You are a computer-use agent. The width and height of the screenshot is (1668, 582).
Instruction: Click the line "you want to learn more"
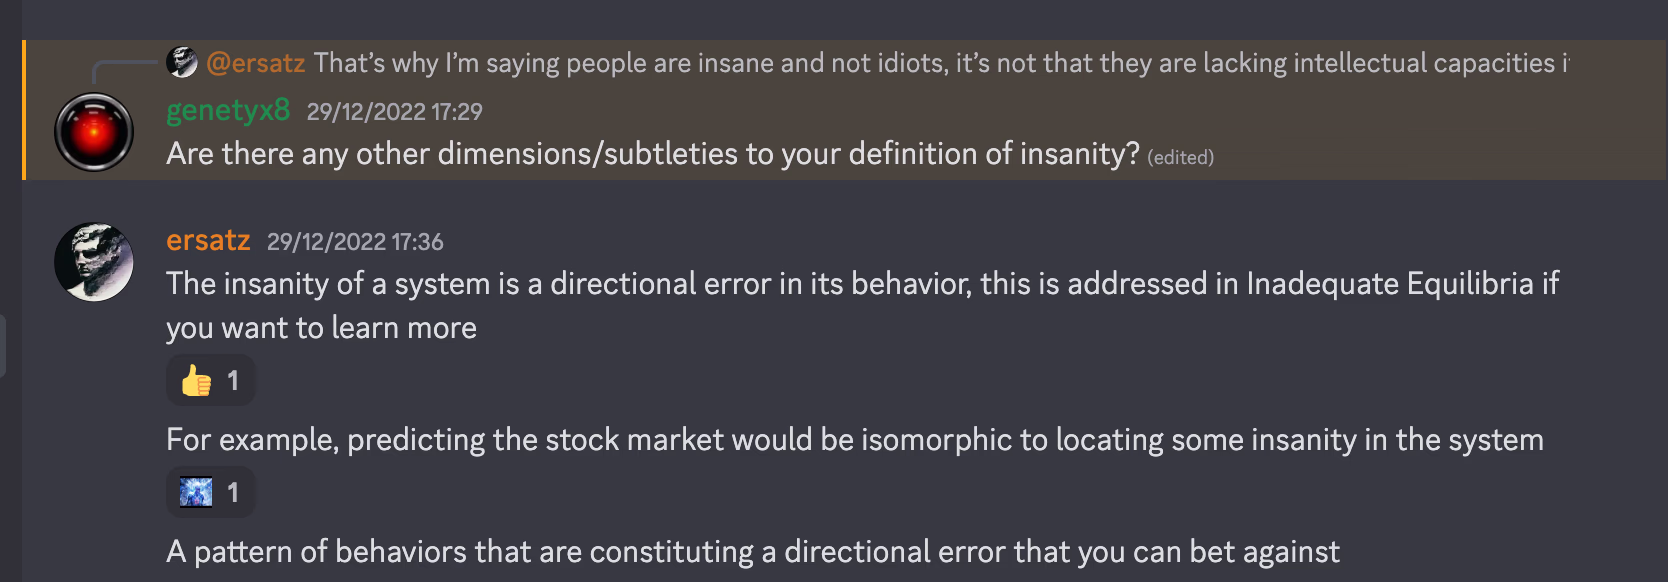tap(321, 328)
